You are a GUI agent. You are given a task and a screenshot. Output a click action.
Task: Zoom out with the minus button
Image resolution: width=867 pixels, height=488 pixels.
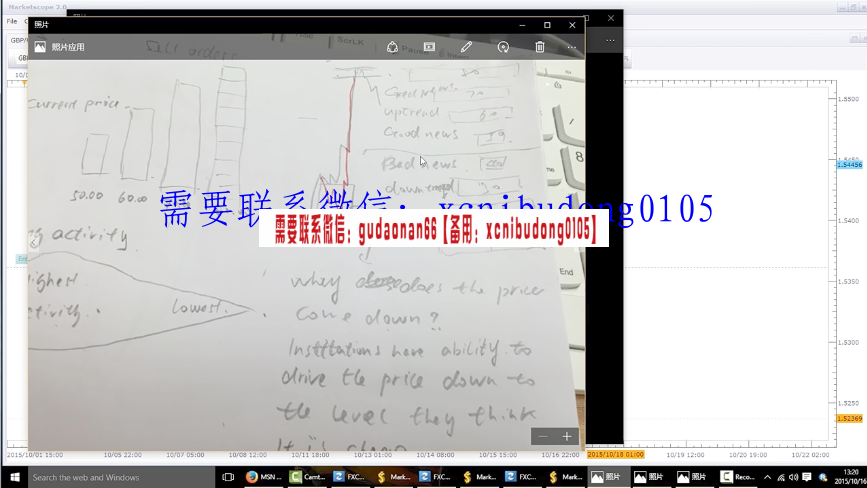click(543, 436)
